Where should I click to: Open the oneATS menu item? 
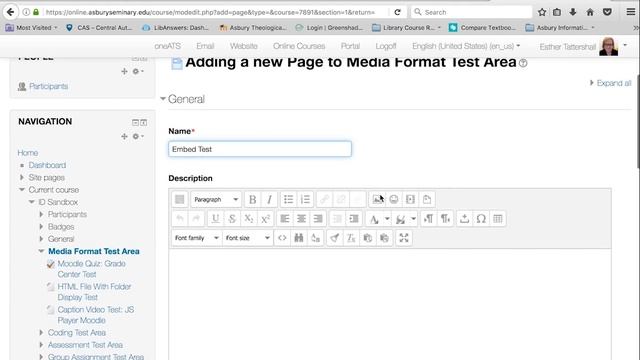(167, 46)
